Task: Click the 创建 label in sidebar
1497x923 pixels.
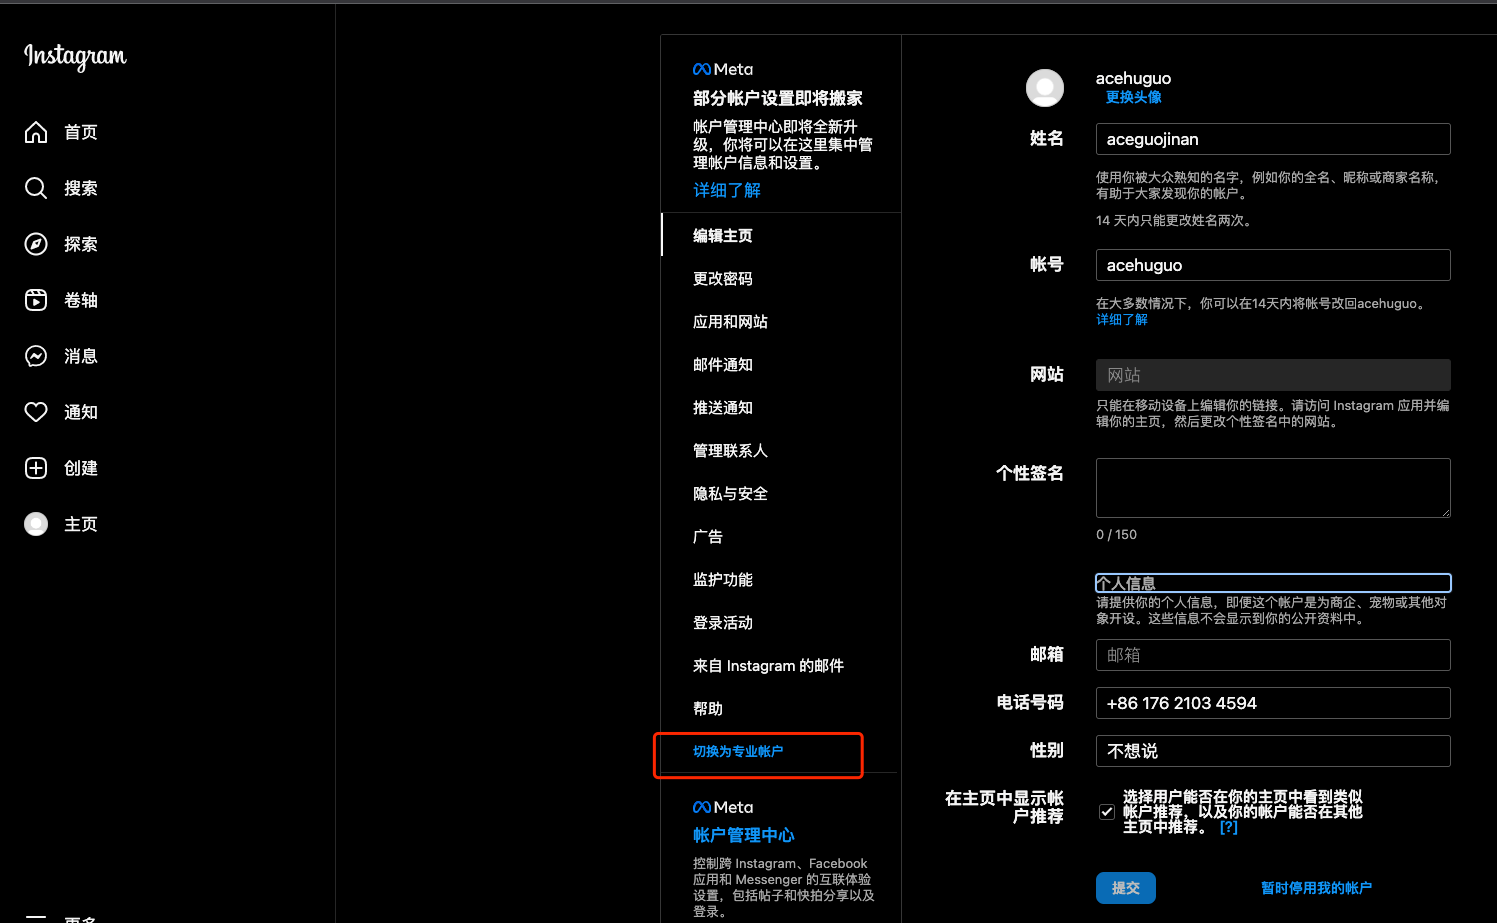Action: tap(81, 468)
